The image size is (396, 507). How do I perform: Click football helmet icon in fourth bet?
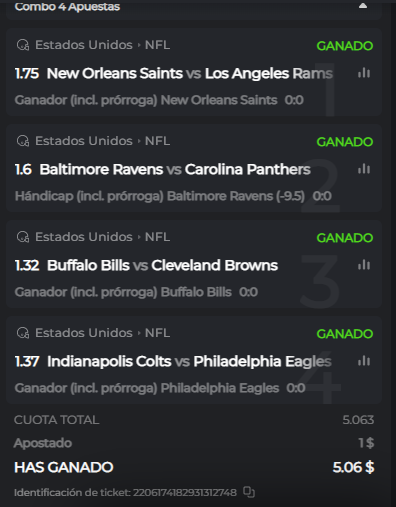23,333
